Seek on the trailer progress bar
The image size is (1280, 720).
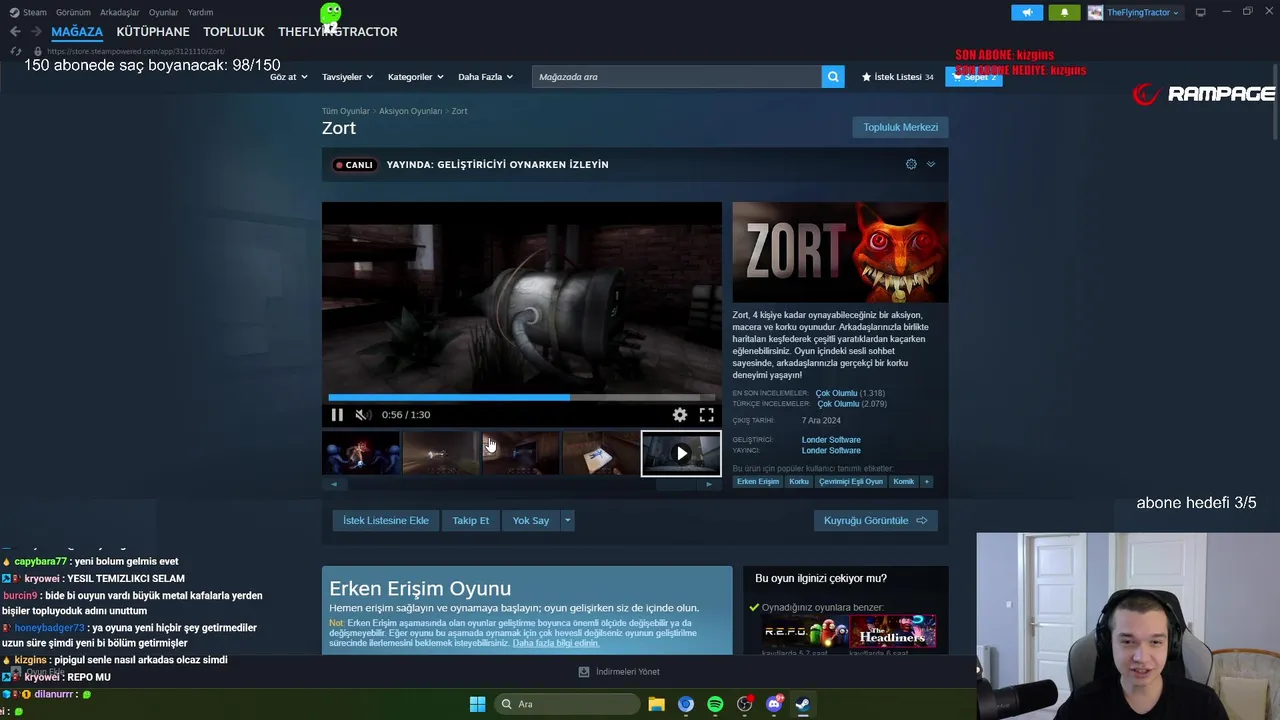521,397
